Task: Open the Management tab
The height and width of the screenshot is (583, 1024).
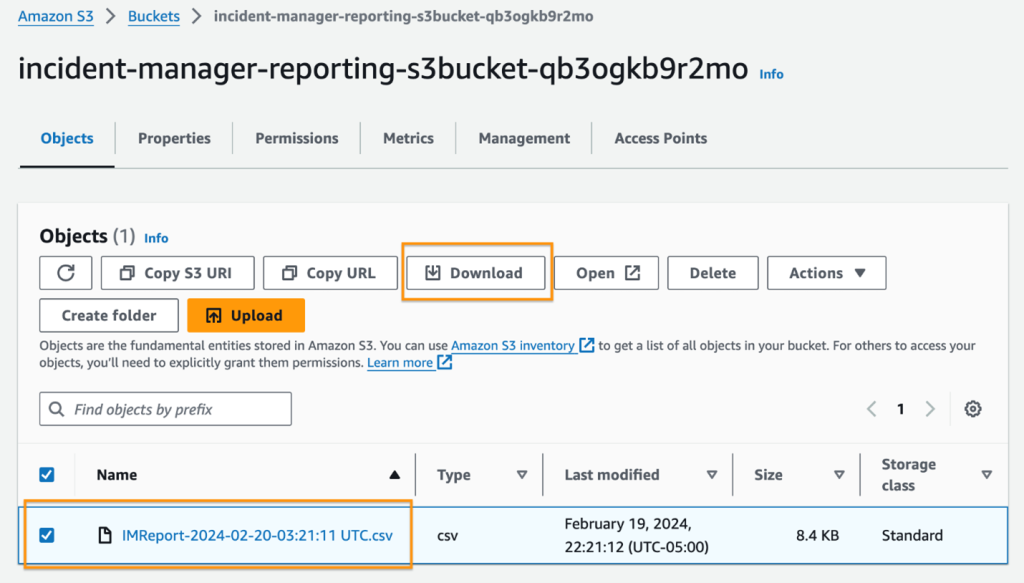Action: pos(523,138)
